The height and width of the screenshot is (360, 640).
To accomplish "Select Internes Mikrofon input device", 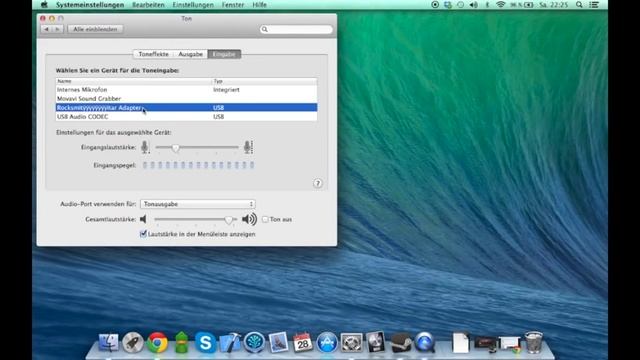I will (186, 89).
